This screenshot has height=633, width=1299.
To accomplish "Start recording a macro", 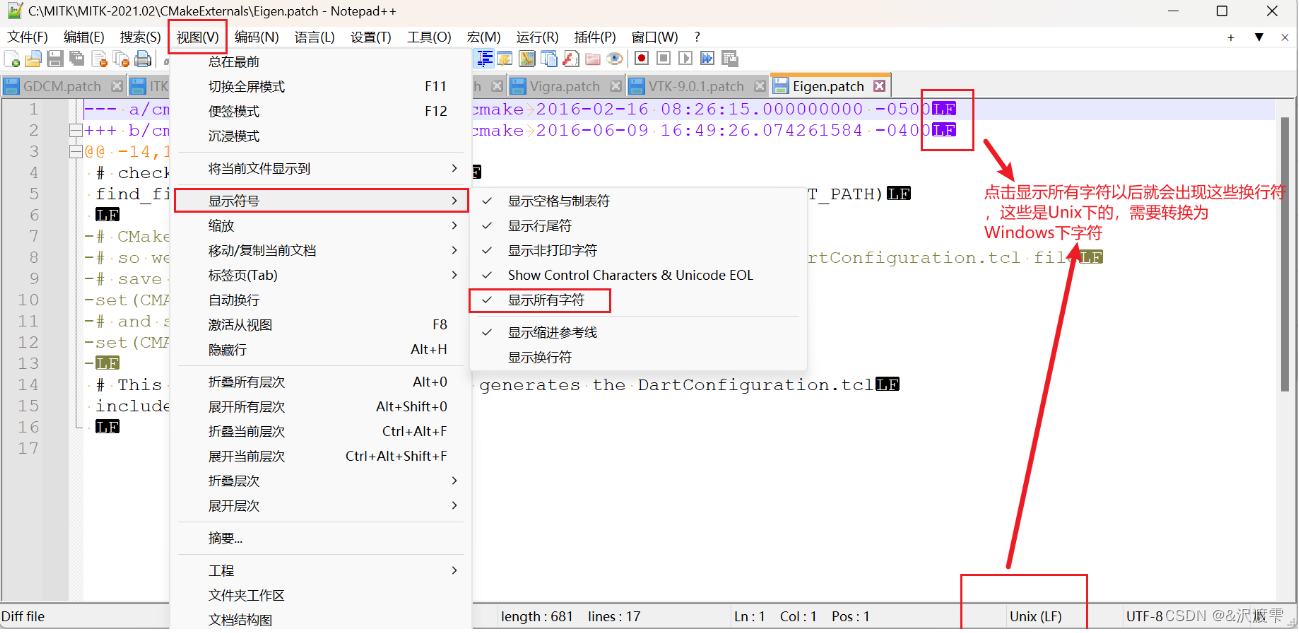I will click(642, 58).
